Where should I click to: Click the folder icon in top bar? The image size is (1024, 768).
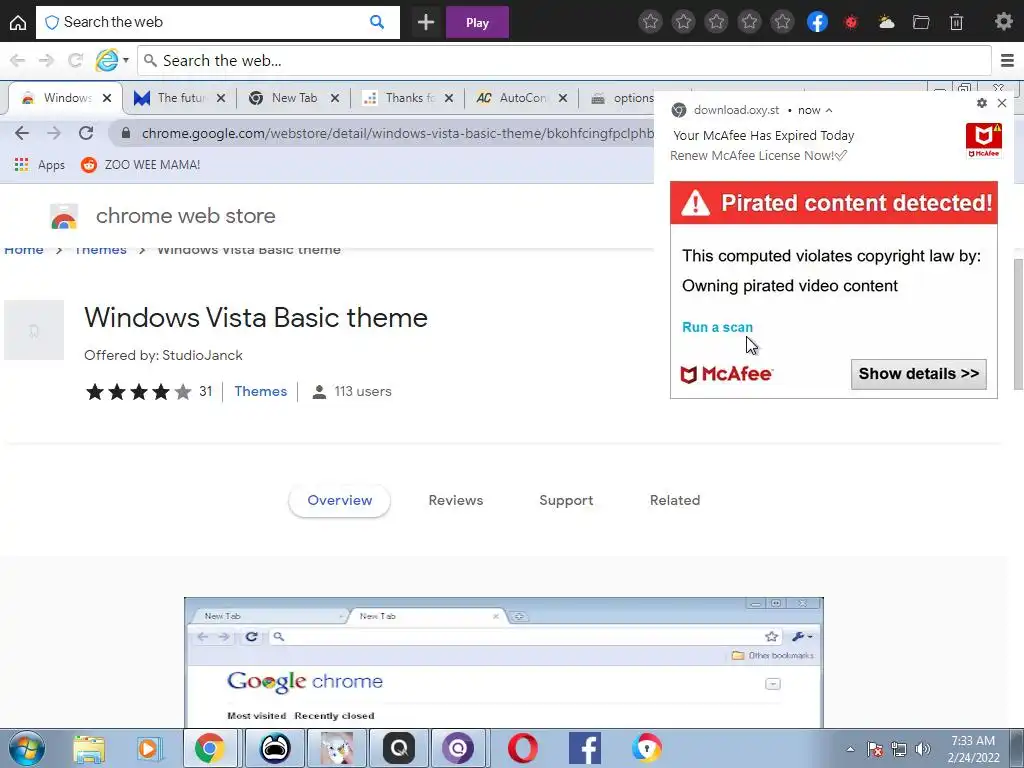point(921,22)
